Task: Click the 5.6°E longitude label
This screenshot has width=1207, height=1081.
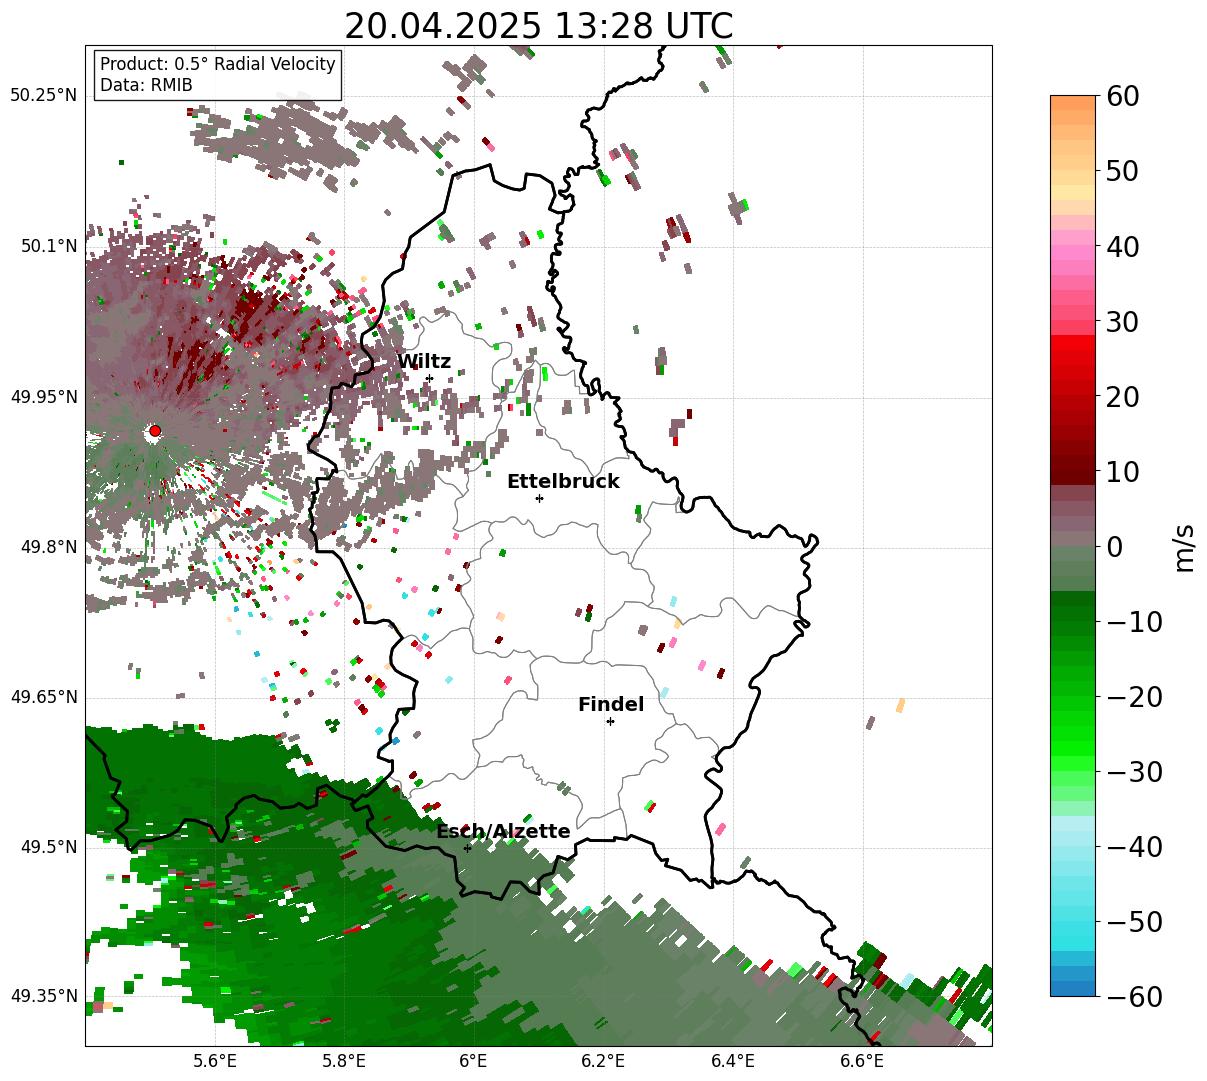Action: pos(216,1061)
